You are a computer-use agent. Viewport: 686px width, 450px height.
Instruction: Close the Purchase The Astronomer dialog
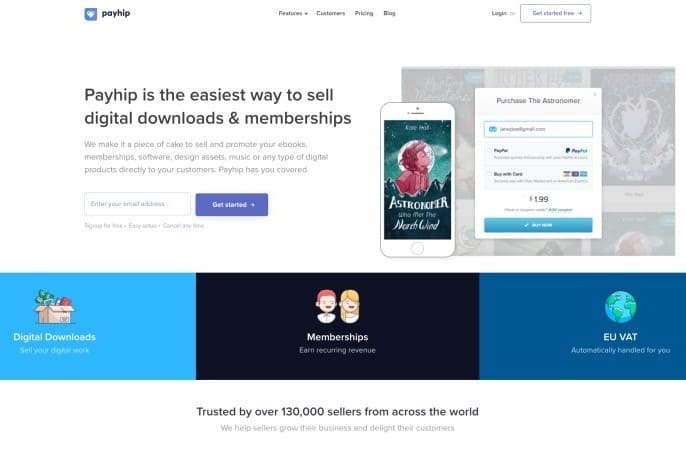coord(595,94)
